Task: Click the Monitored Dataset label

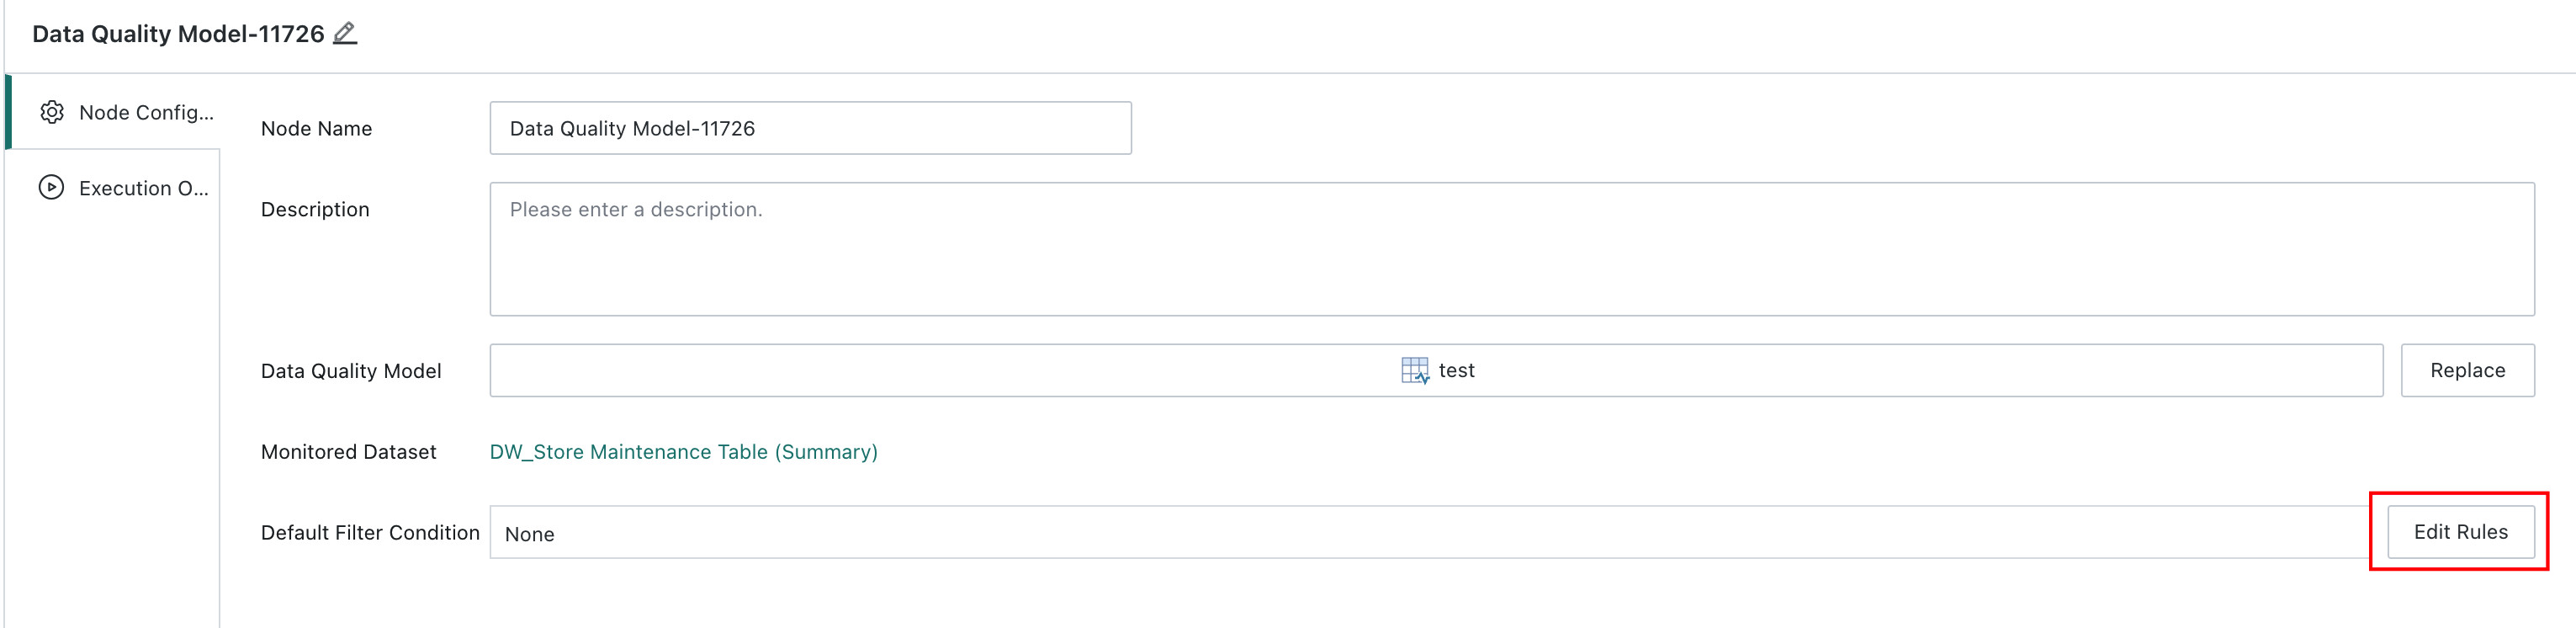Action: 348,452
